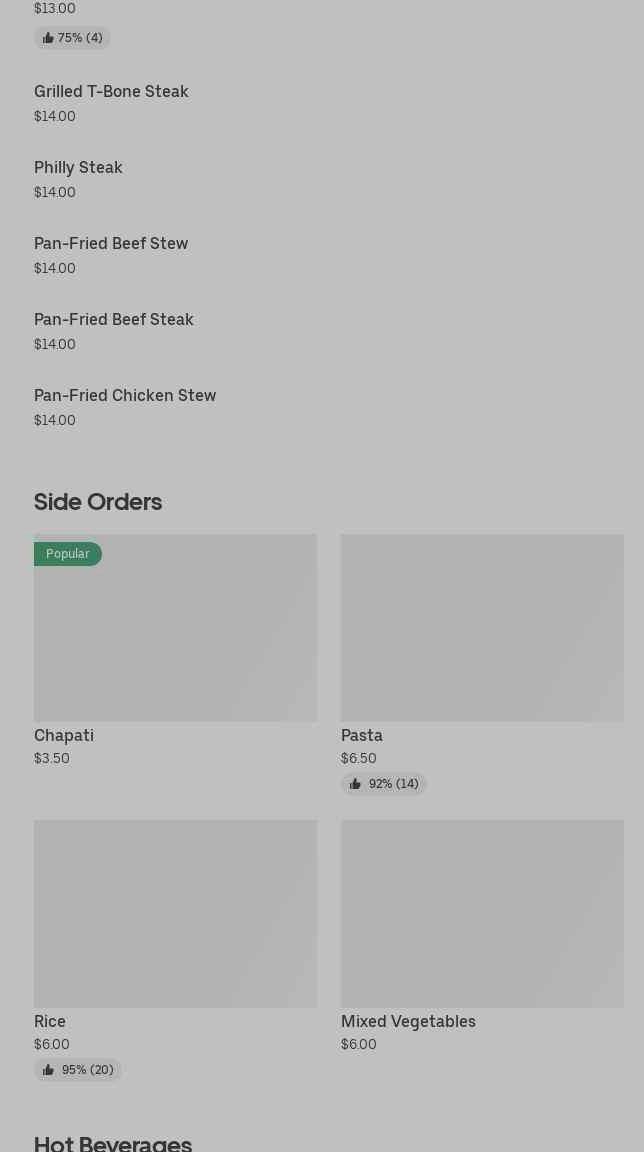Click the thumbs-up icon on 75% rating
The height and width of the screenshot is (1152, 644).
click(x=48, y=38)
